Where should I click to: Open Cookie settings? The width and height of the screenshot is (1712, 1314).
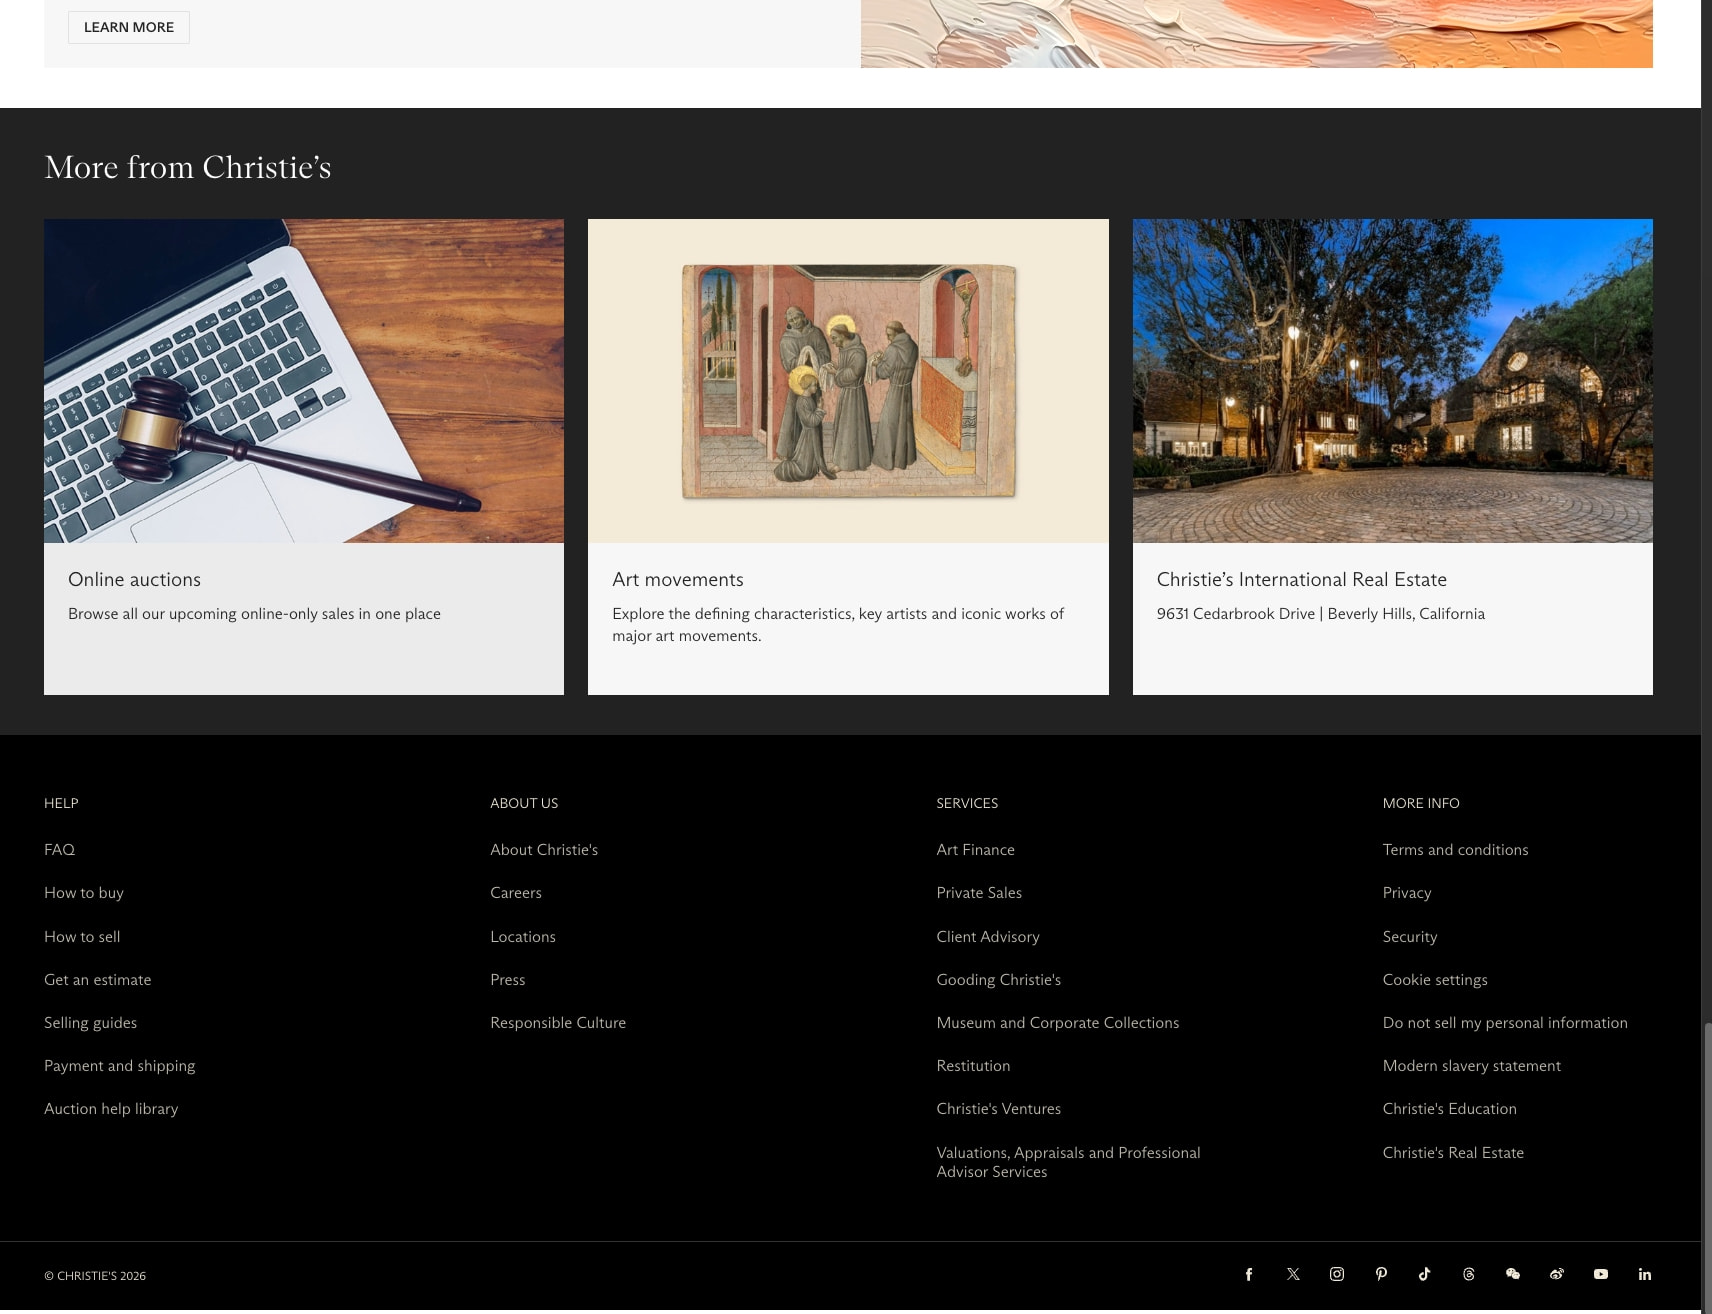[1435, 979]
